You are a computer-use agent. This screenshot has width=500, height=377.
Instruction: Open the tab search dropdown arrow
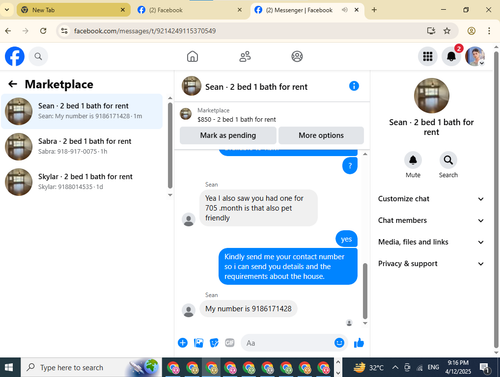pyautogui.click(x=7, y=10)
